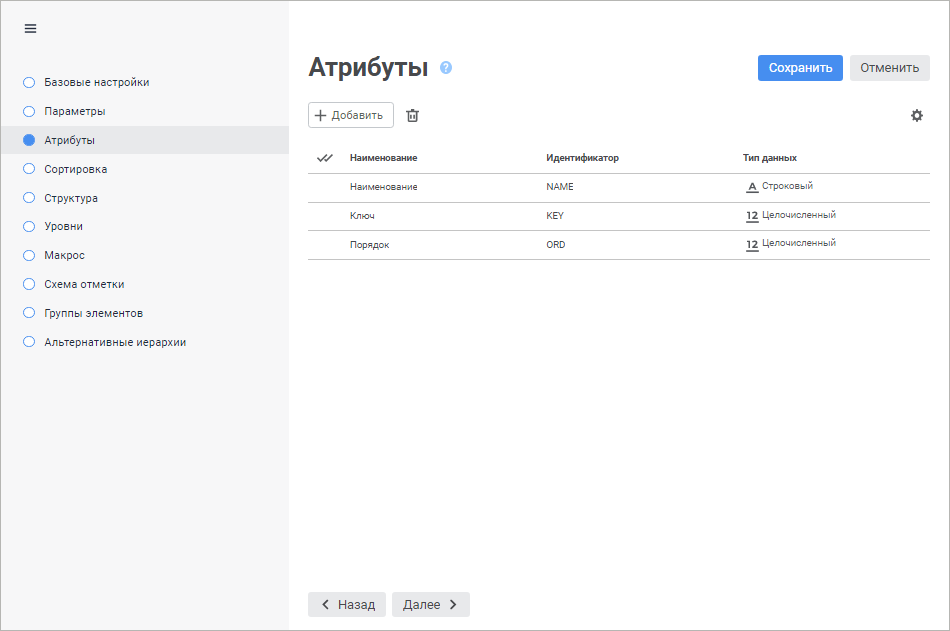Go back with the Назад button
The width and height of the screenshot is (950, 631).
pyautogui.click(x=347, y=604)
